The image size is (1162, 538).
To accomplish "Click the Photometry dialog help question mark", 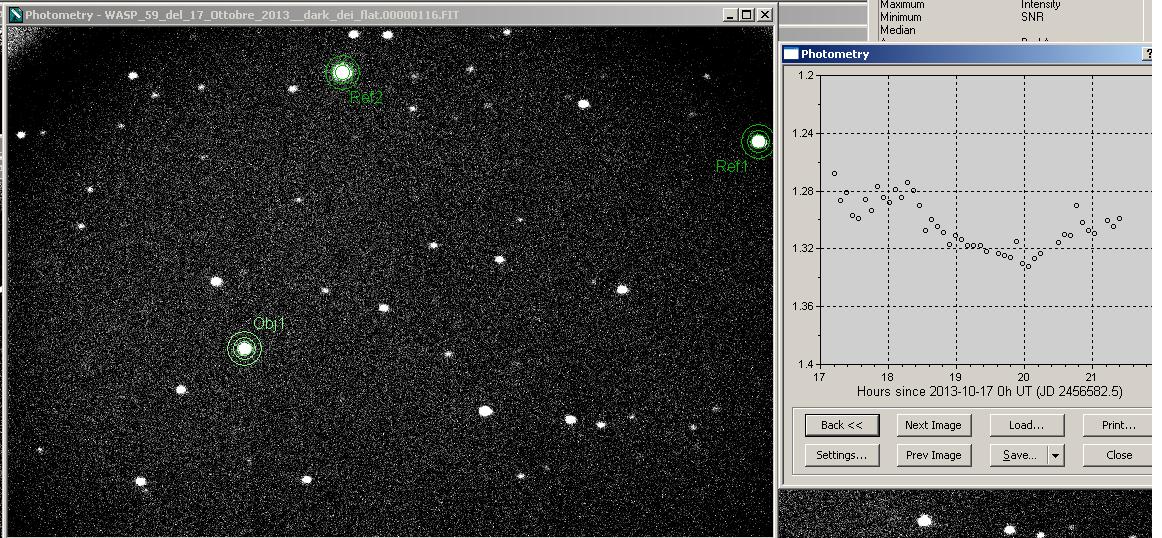I will pyautogui.click(x=1147, y=54).
